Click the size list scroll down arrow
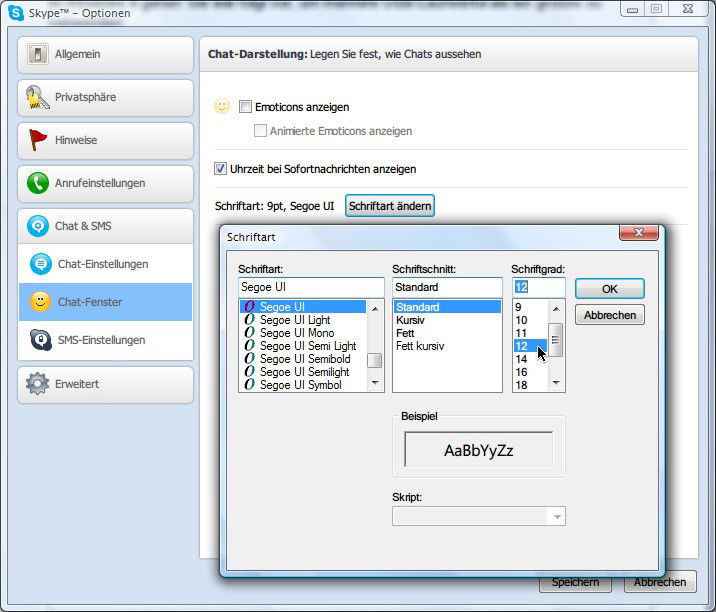The width and height of the screenshot is (716, 612). pos(556,382)
